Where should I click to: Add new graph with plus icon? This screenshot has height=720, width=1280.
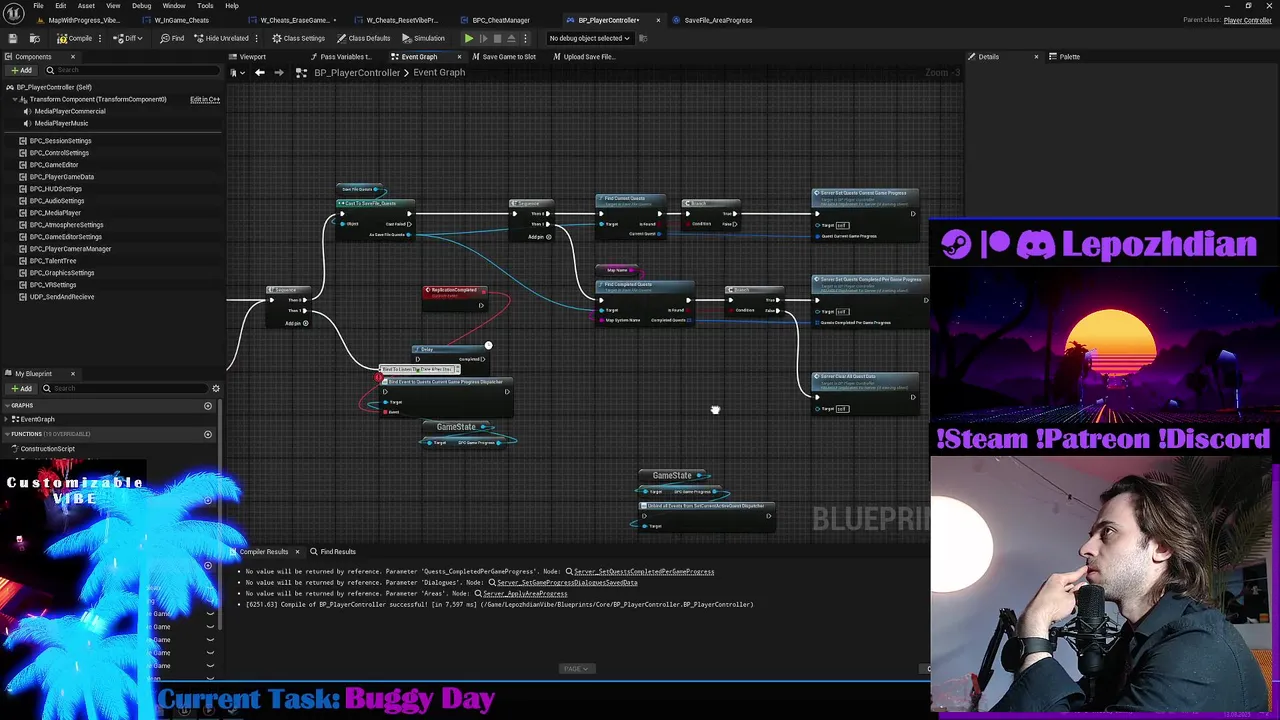click(x=208, y=405)
